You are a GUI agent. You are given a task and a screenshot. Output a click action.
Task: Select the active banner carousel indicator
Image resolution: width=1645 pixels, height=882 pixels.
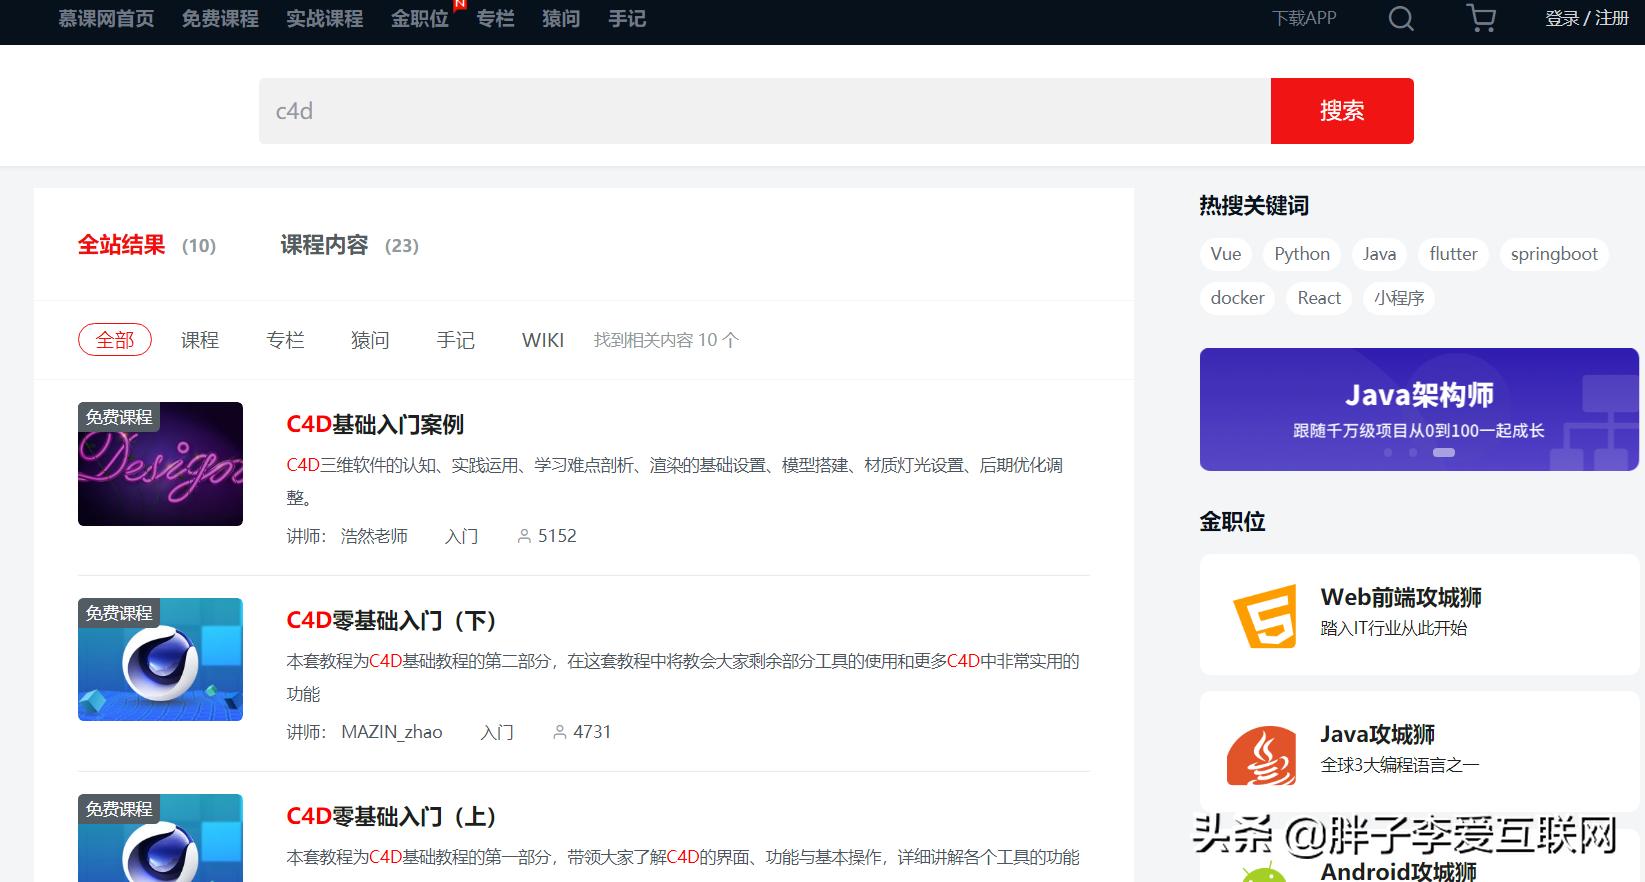tap(1443, 453)
